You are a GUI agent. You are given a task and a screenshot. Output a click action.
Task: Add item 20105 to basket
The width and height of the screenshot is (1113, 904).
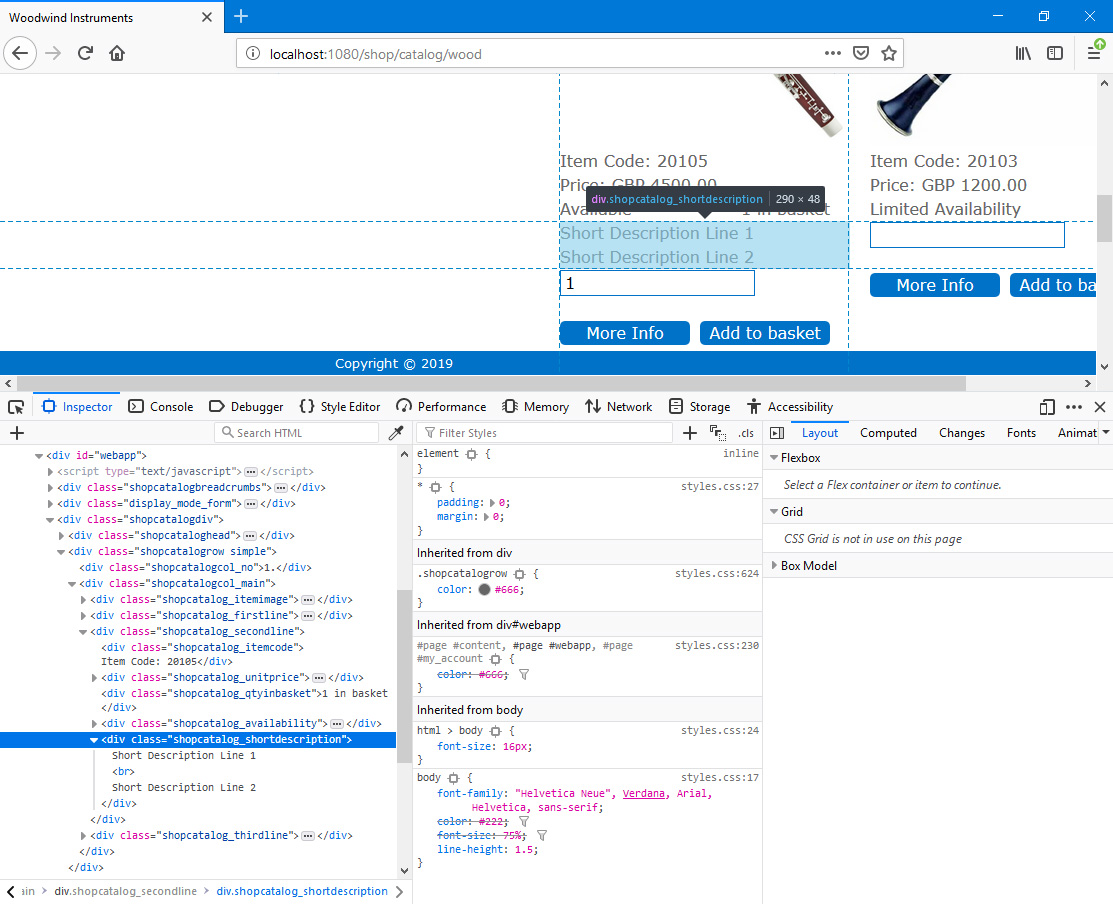(x=764, y=333)
